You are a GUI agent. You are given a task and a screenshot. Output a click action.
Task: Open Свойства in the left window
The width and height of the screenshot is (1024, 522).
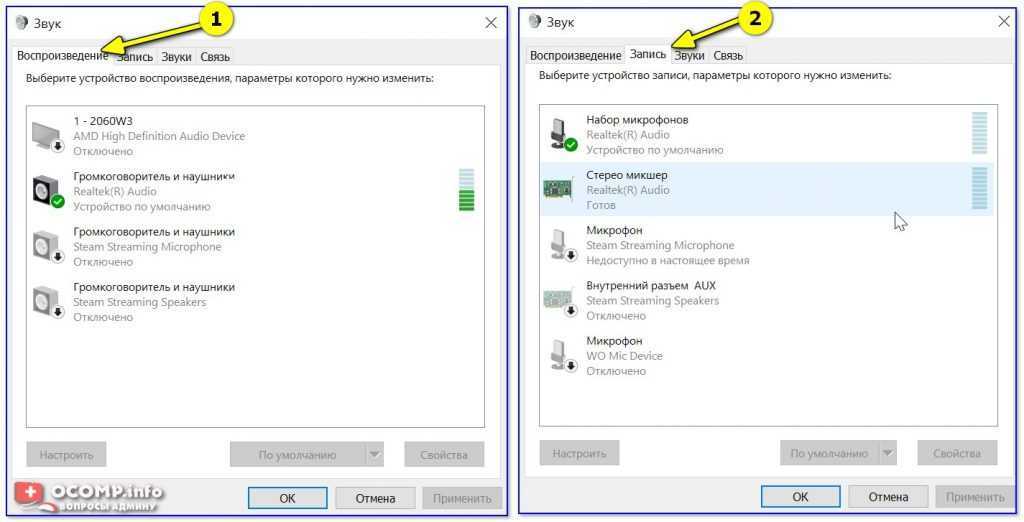(444, 455)
